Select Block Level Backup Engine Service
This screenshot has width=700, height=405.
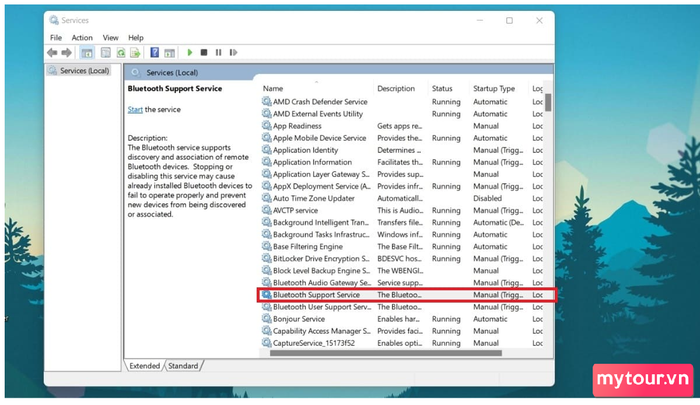click(x=402, y=270)
